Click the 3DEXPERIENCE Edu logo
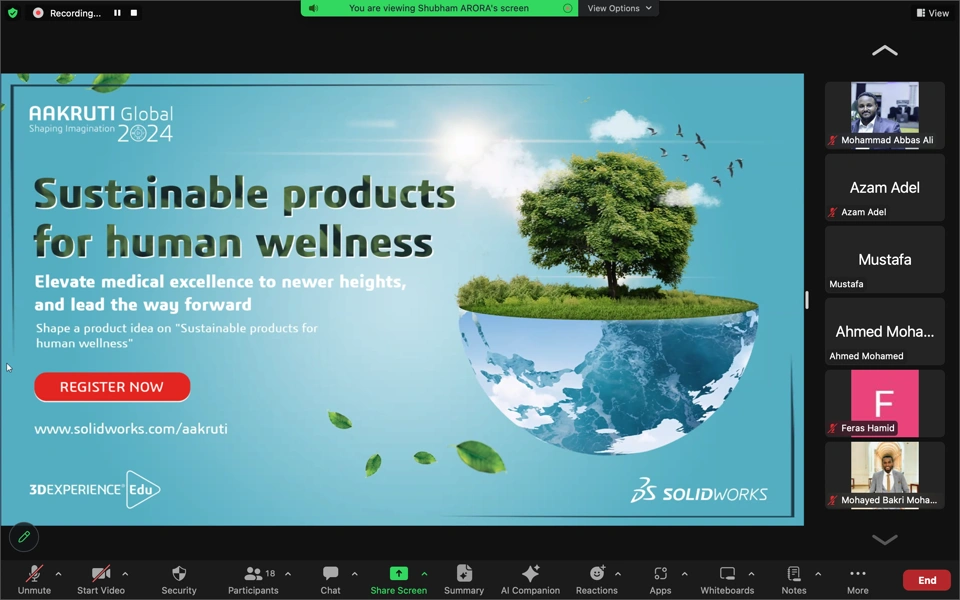Viewport: 960px width, 600px height. click(95, 489)
